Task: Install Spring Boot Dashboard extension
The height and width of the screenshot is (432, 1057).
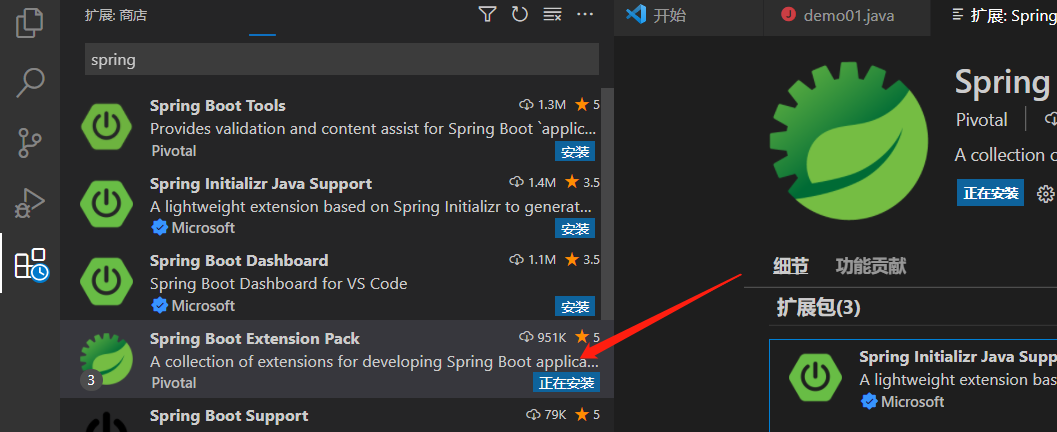Action: (x=575, y=307)
